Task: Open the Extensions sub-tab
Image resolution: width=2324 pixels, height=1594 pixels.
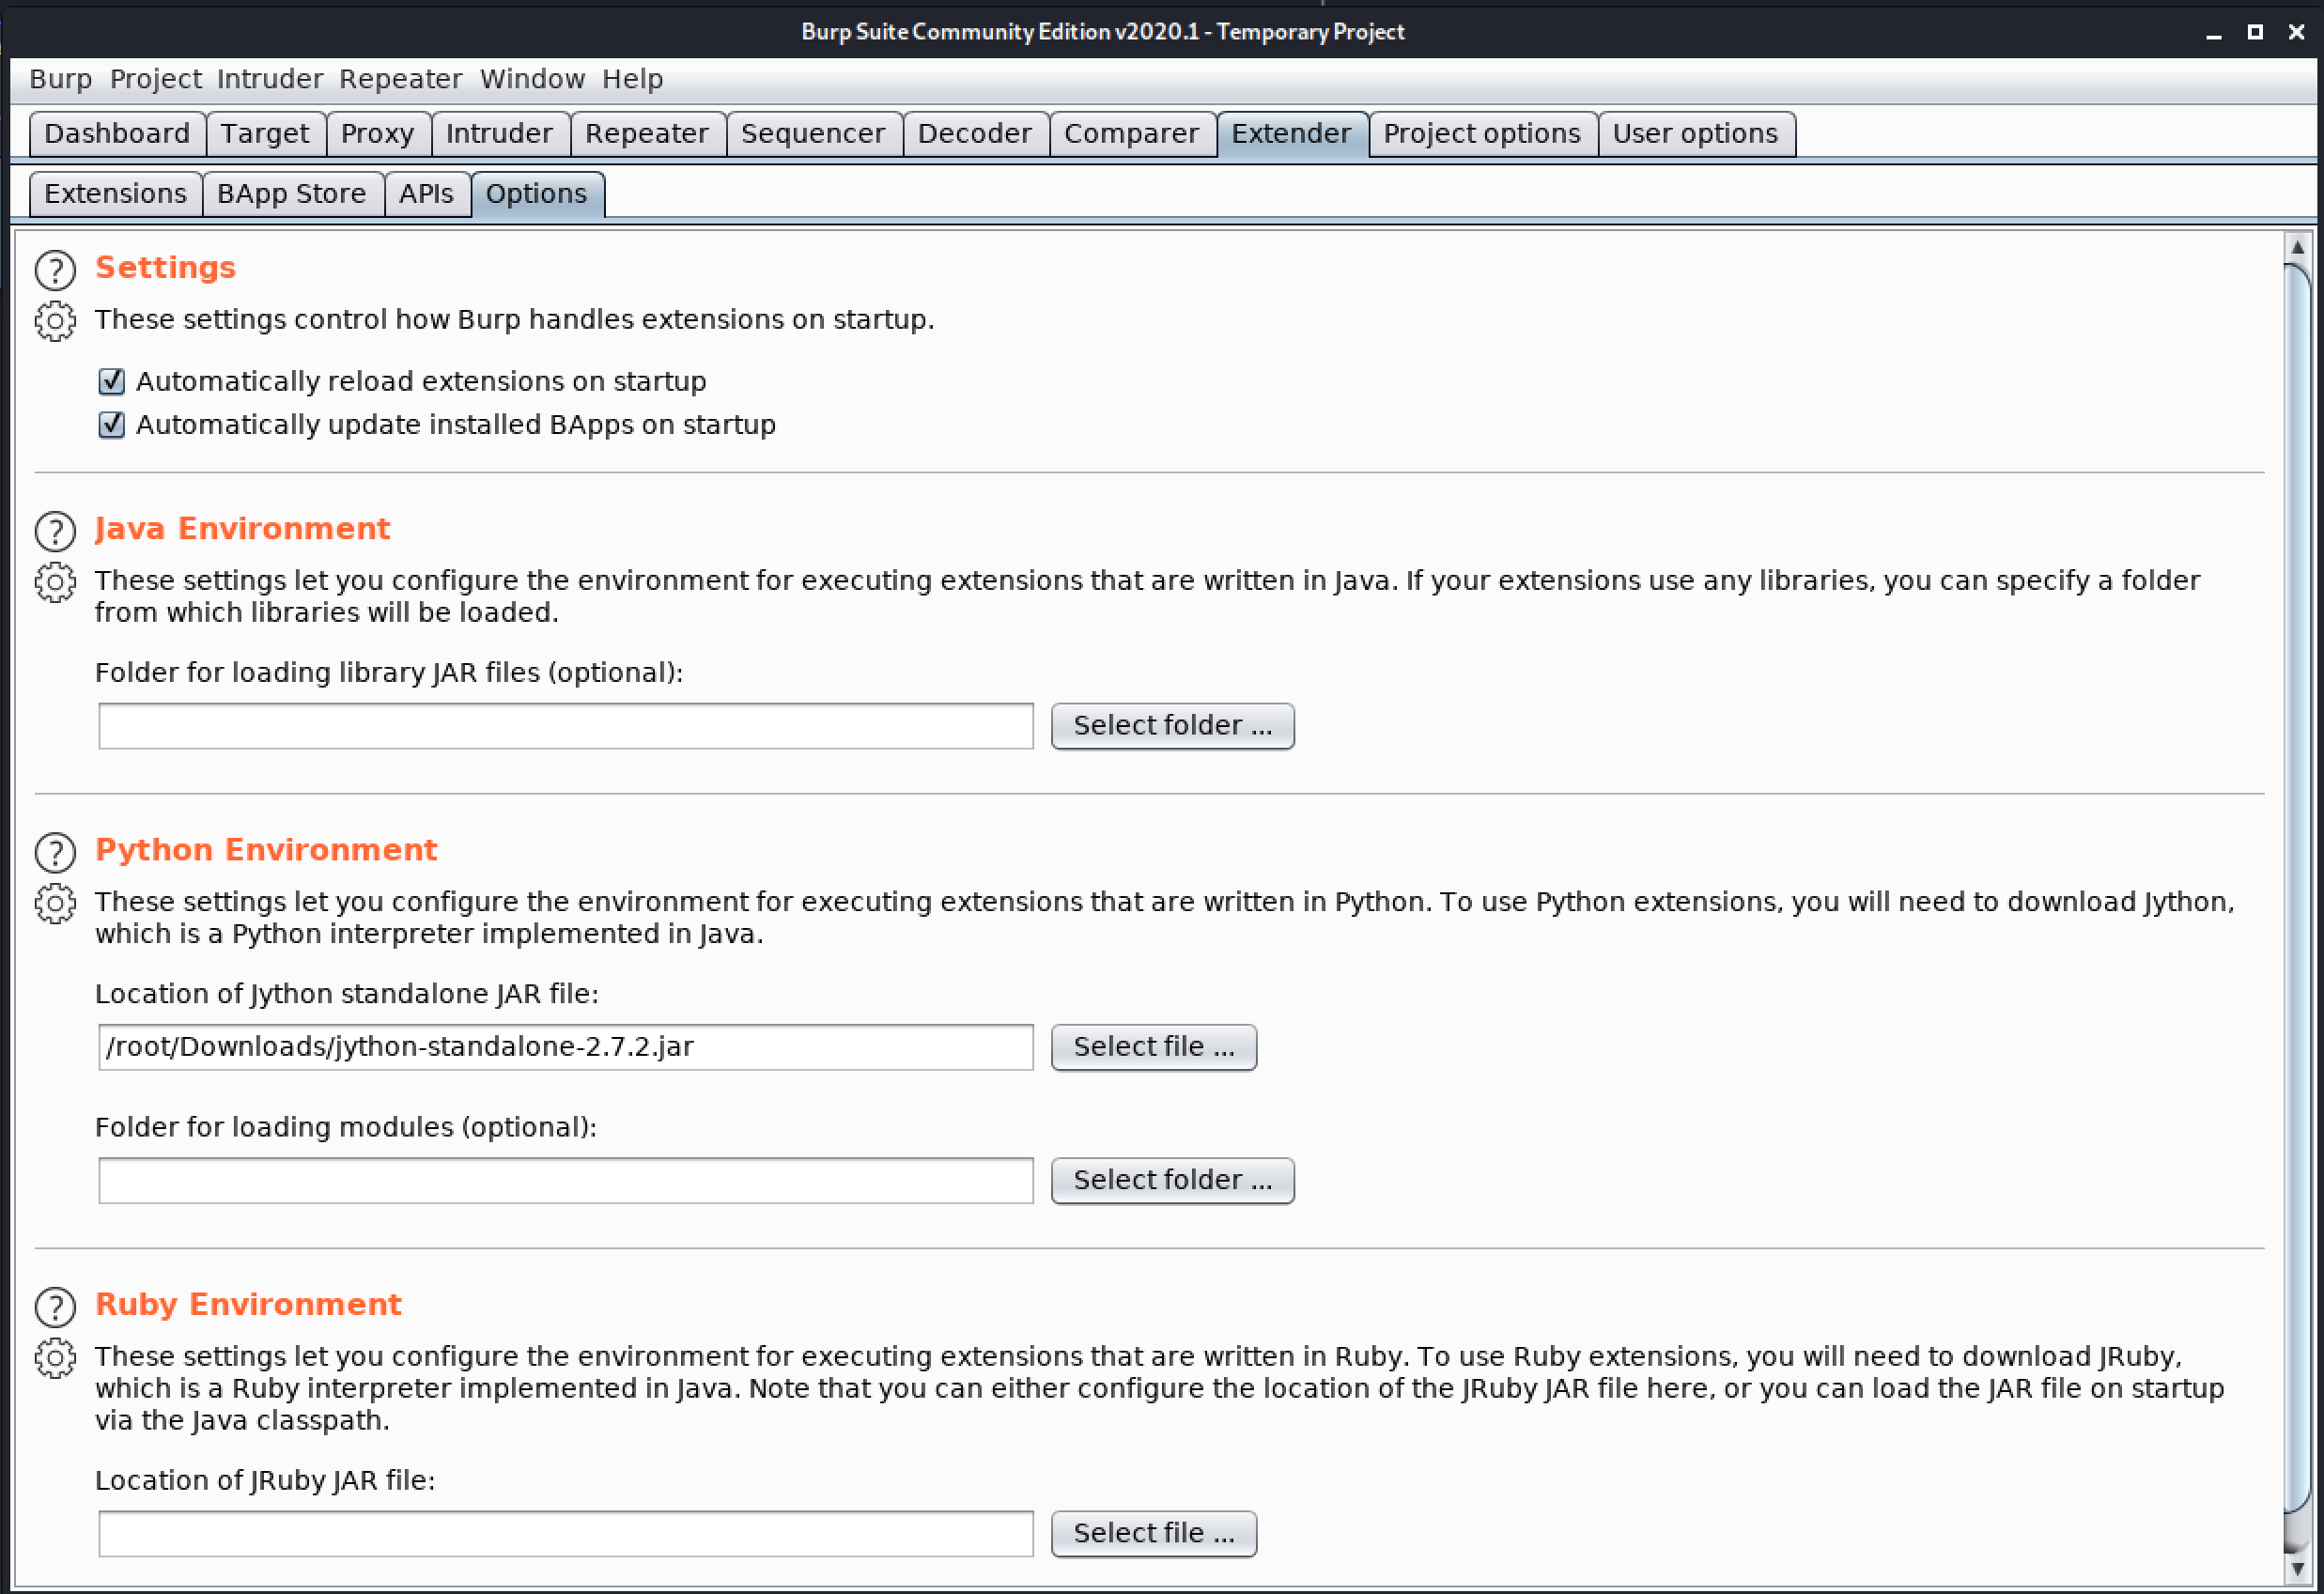Action: 116,194
